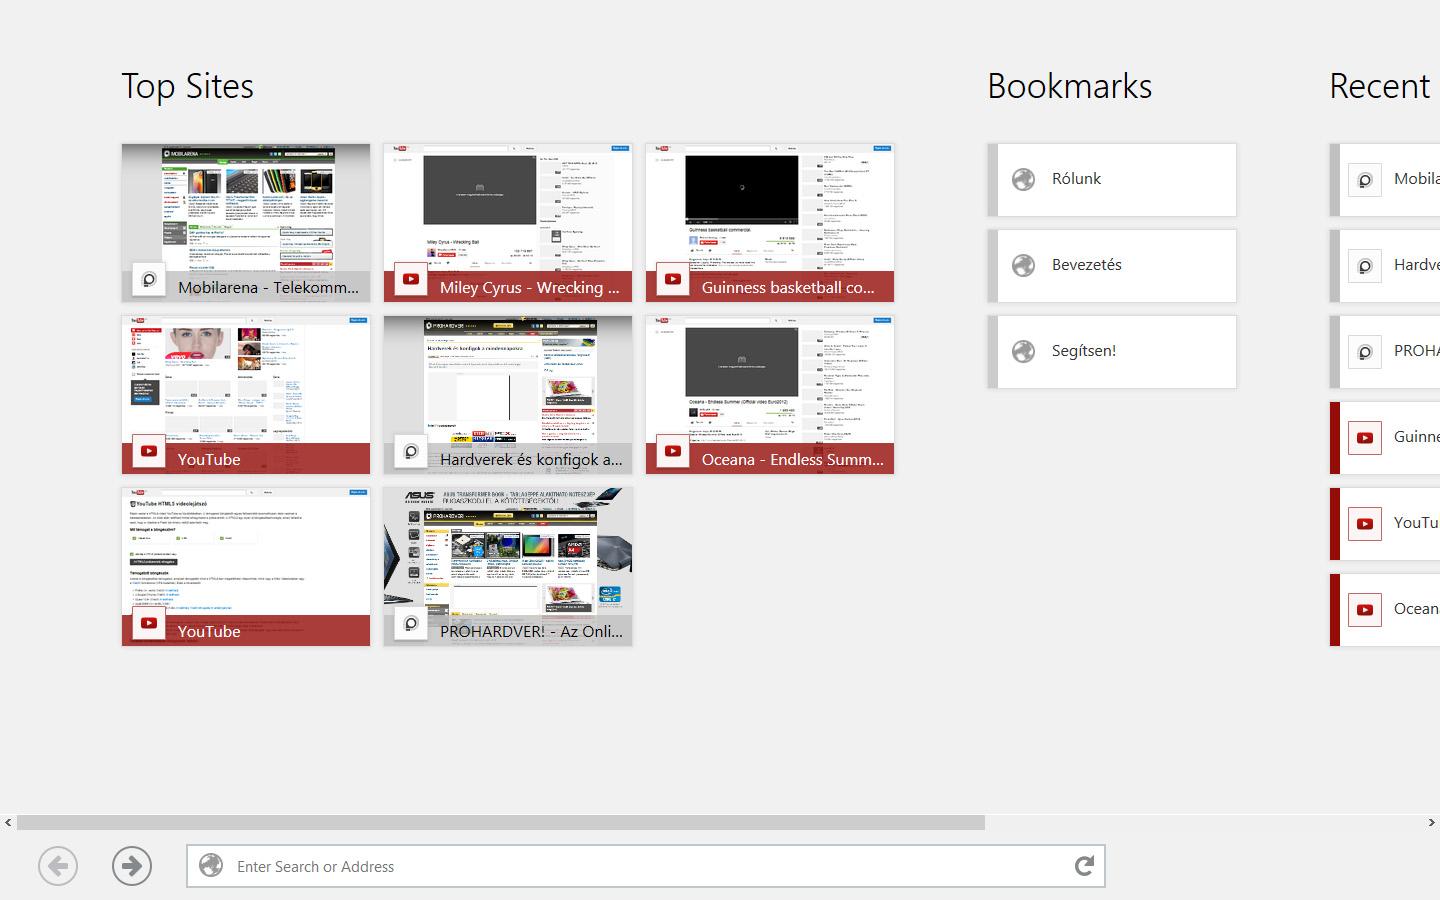The width and height of the screenshot is (1440, 900).
Task: Open the recent Hardve... history item
Action: 1385,266
